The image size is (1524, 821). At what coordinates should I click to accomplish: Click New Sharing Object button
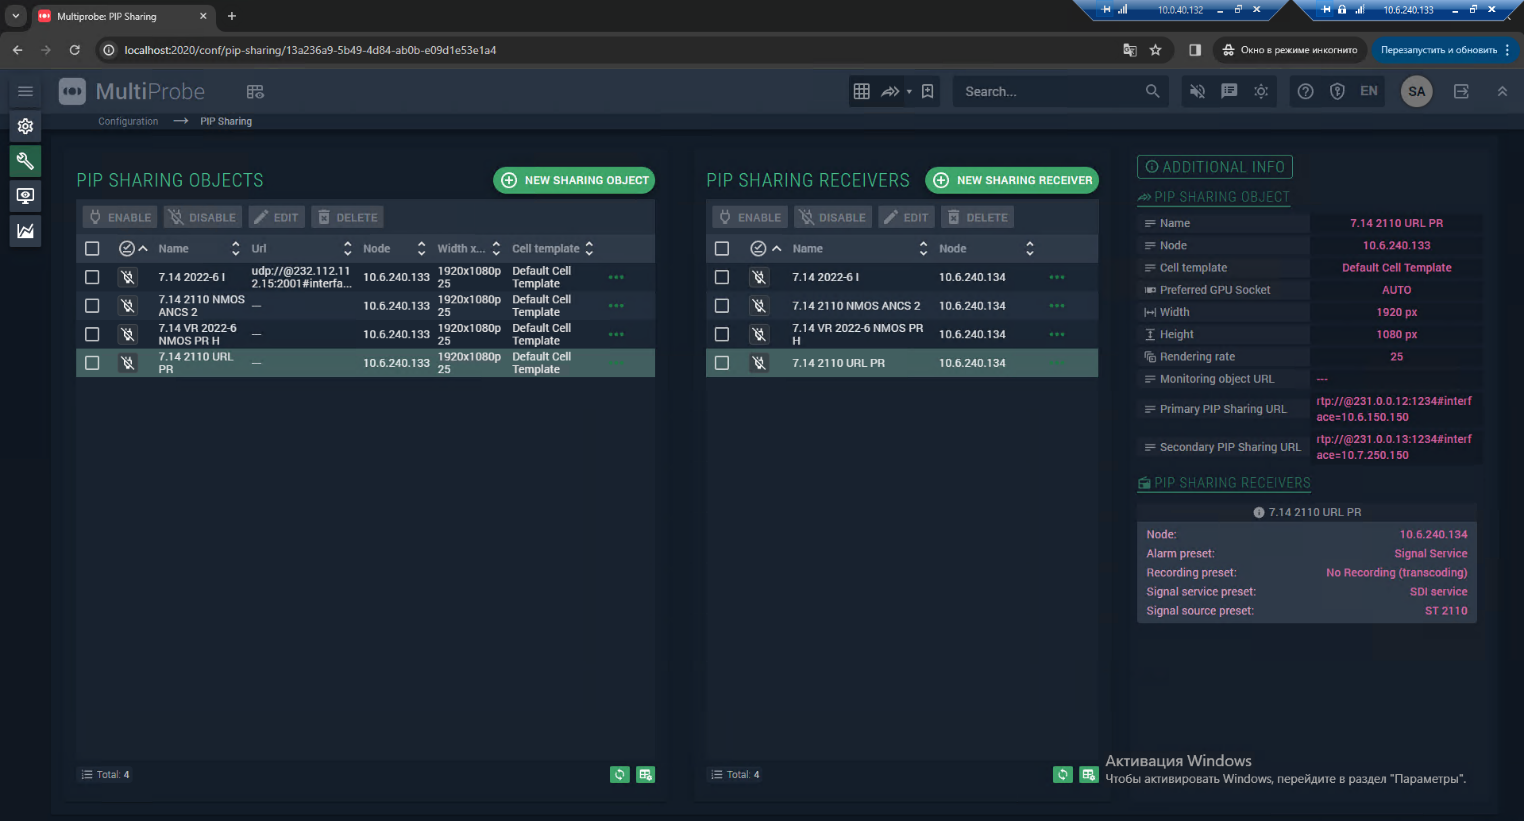click(x=574, y=180)
